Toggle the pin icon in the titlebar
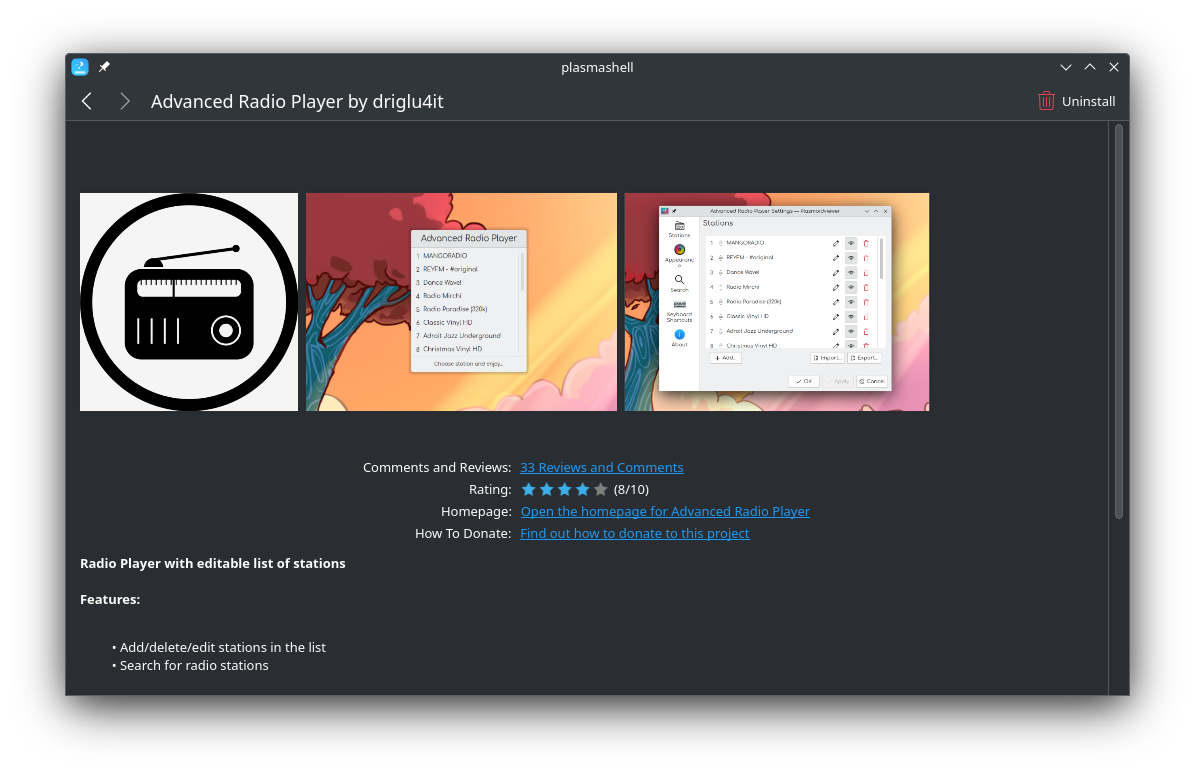Viewport: 1196px width, 774px height. (104, 67)
